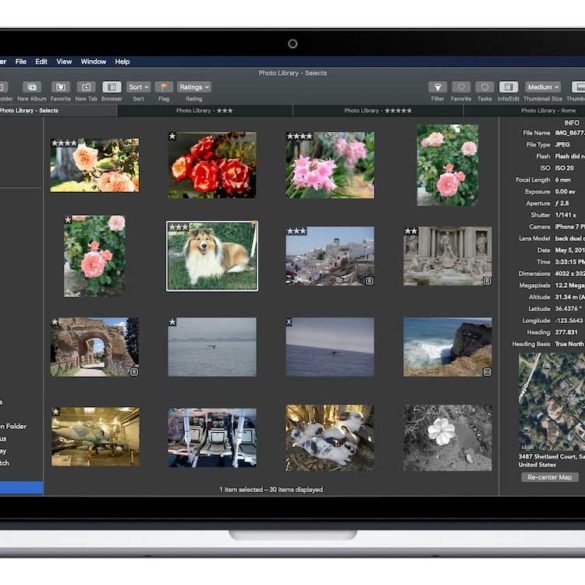The height and width of the screenshot is (585, 585).
Task: Open the File menu
Action: (21, 62)
